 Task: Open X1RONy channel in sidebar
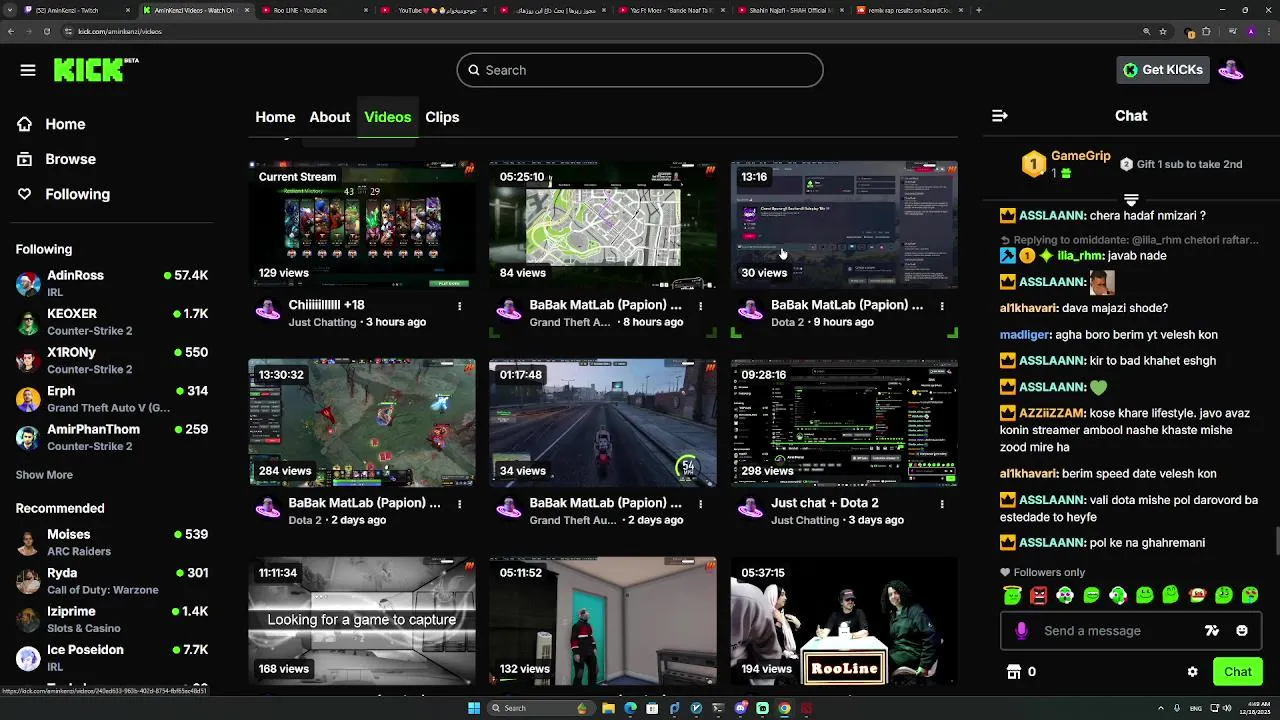pos(112,360)
